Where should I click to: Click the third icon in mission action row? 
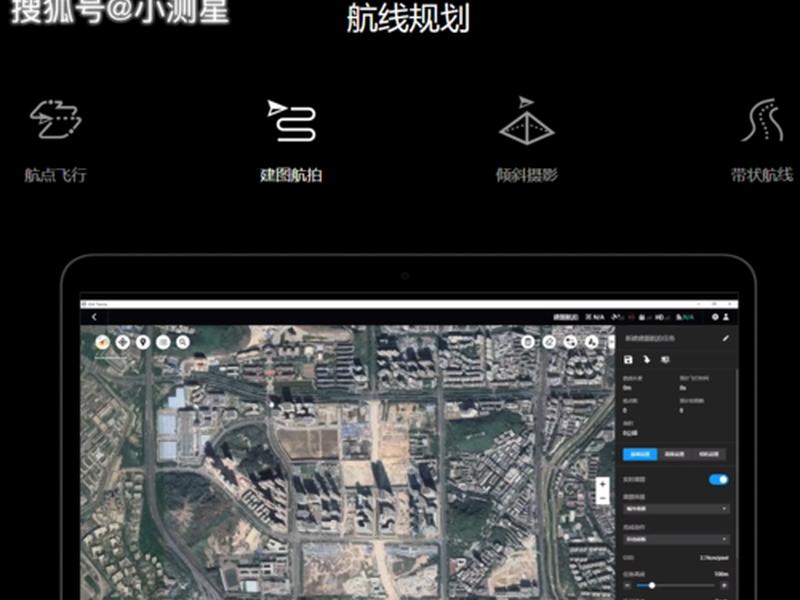coord(665,360)
